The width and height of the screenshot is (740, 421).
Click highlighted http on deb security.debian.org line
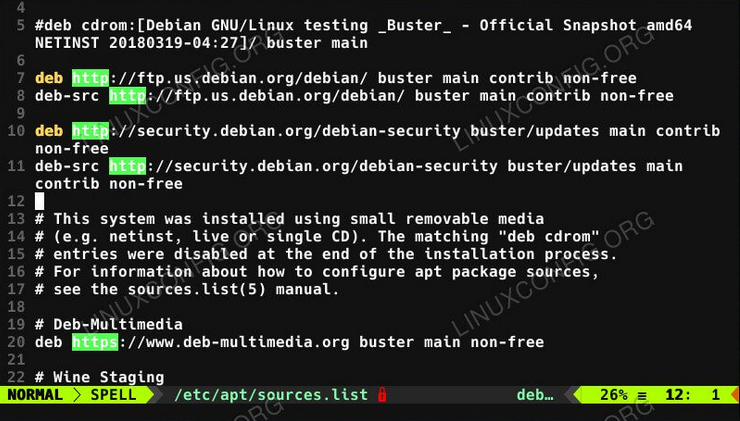(x=90, y=131)
